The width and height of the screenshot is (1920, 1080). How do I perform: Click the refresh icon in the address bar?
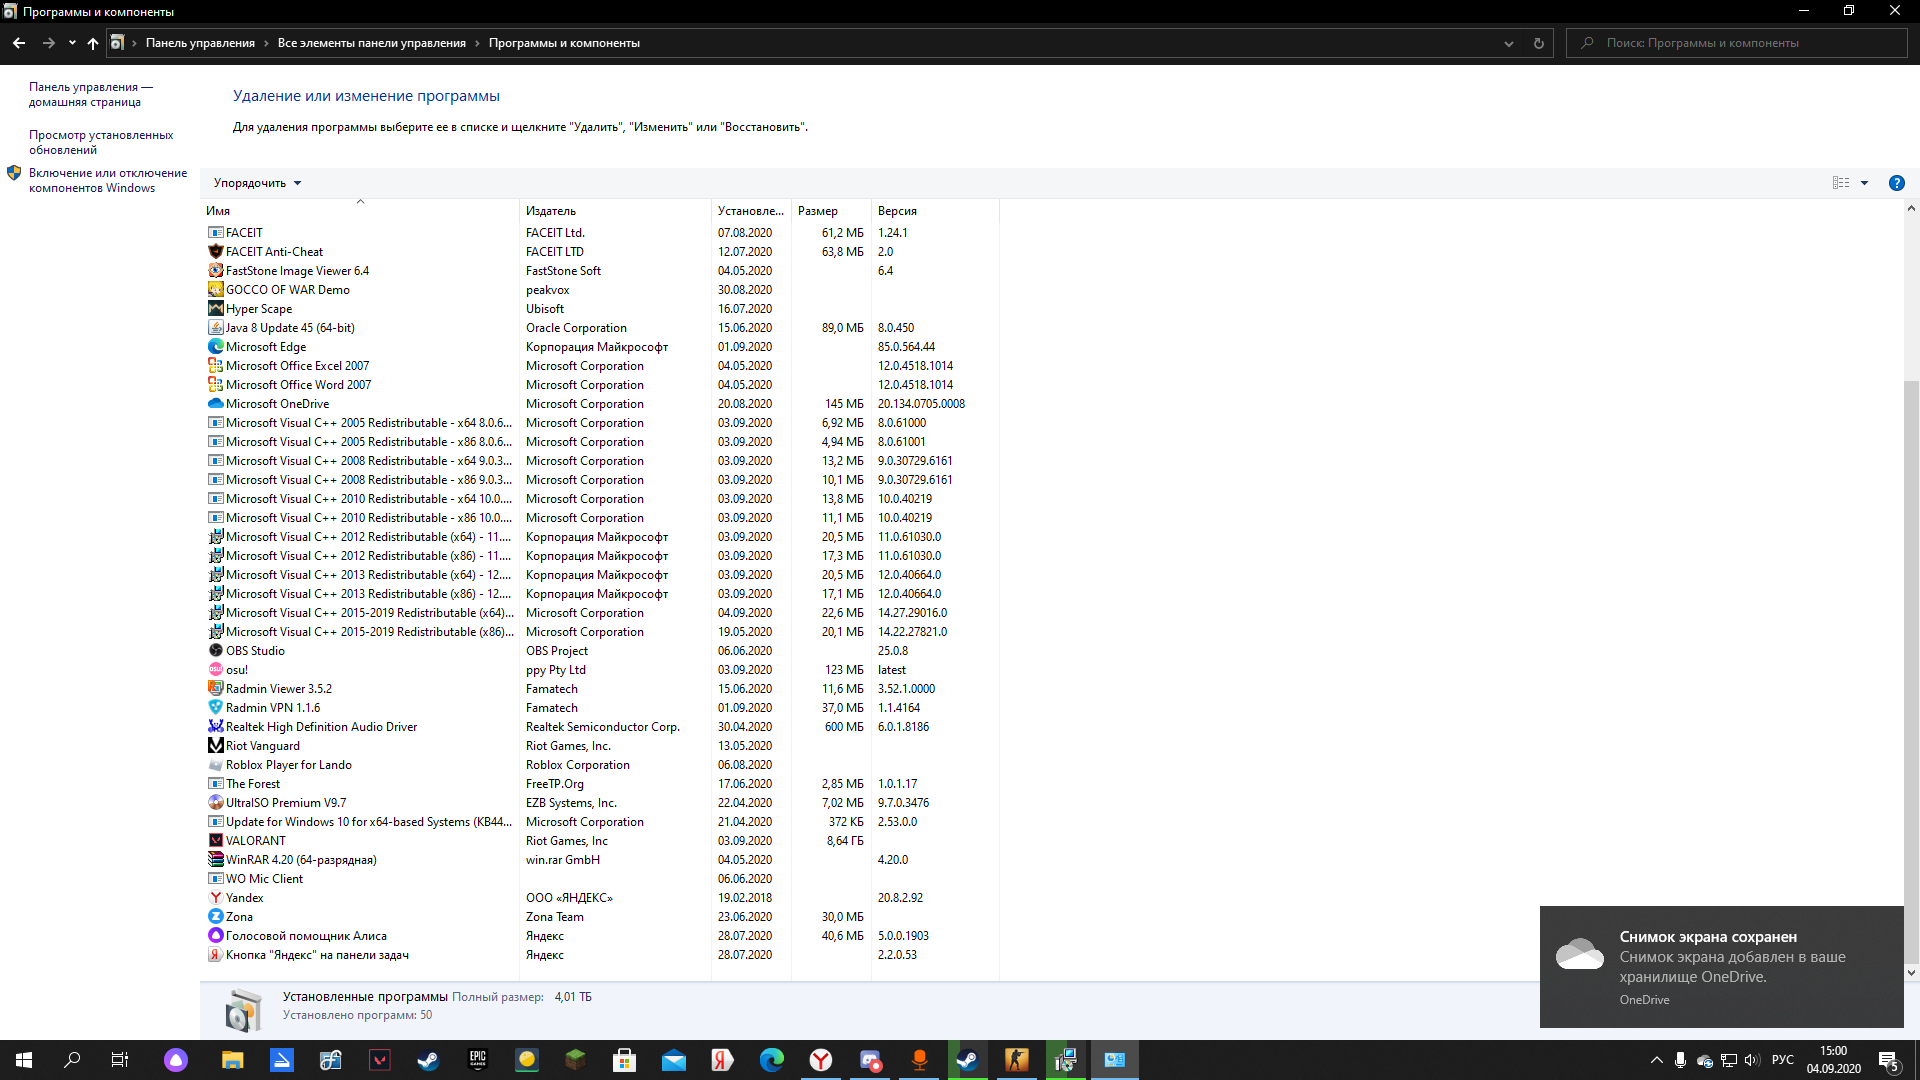tap(1538, 43)
